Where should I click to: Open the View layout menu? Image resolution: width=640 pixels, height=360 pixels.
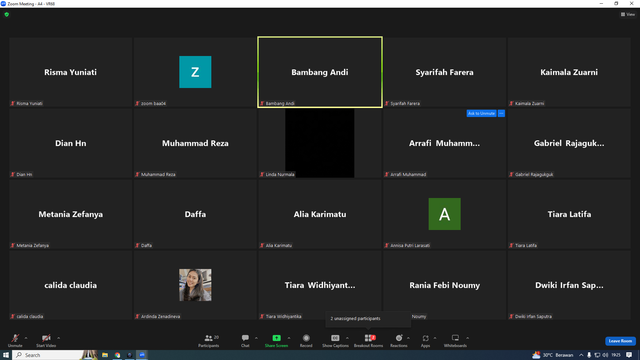628,14
